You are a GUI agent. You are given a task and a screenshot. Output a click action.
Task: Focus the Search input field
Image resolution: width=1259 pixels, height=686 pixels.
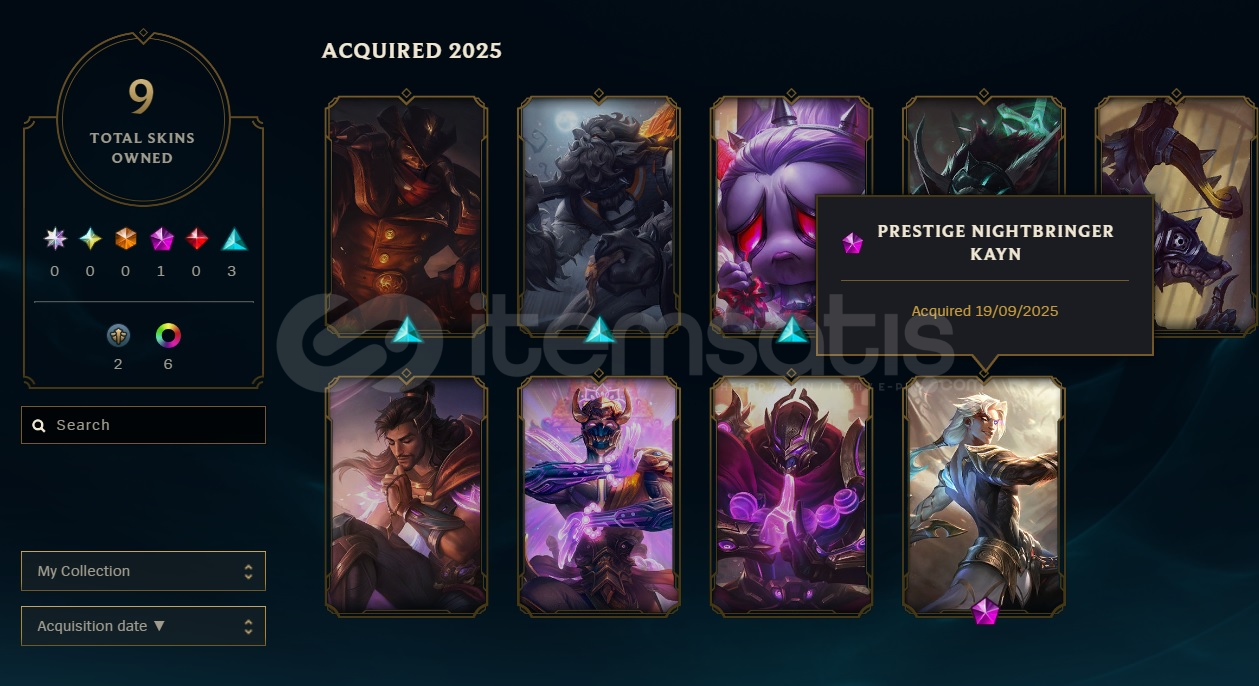click(x=143, y=425)
